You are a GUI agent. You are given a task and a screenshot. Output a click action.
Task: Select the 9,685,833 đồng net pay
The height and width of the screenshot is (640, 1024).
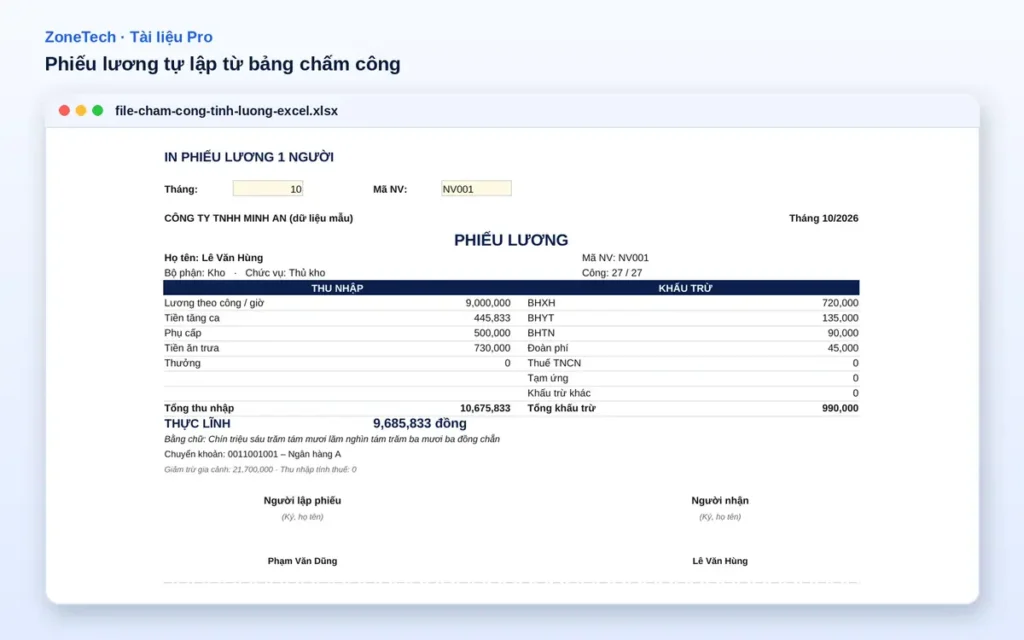[x=420, y=424]
